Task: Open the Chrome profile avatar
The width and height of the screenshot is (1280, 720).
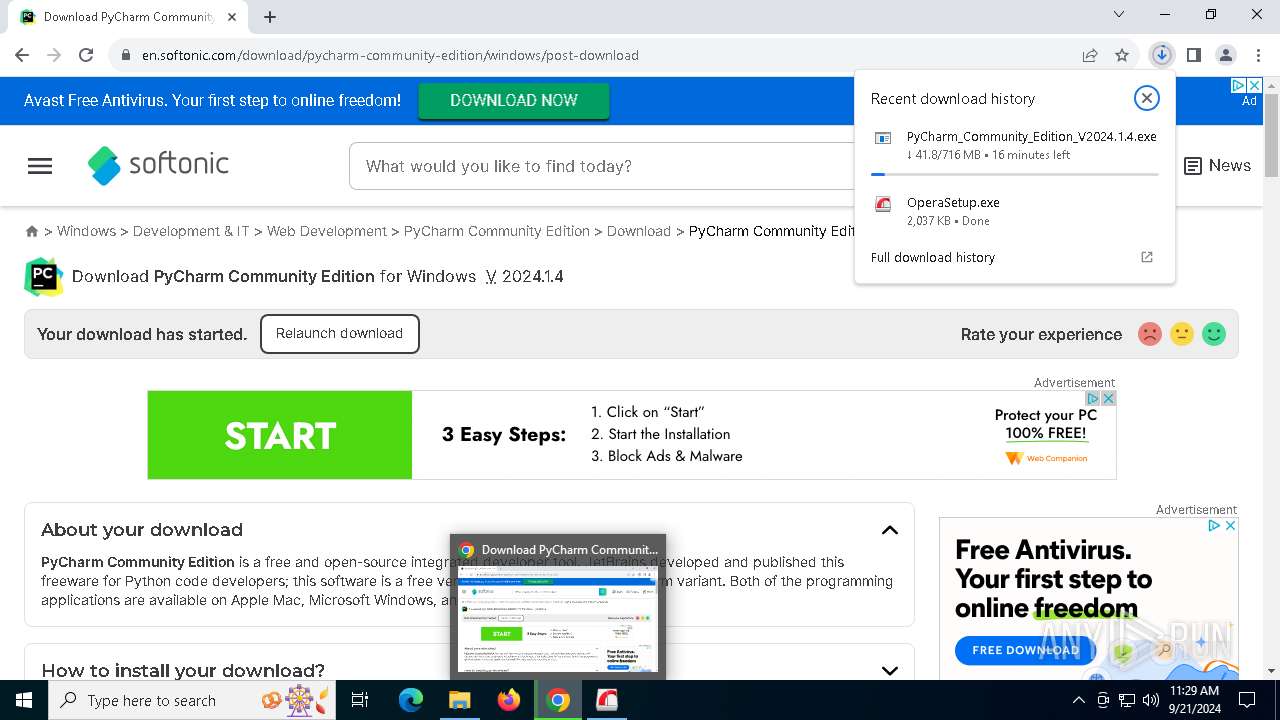Action: pyautogui.click(x=1225, y=55)
